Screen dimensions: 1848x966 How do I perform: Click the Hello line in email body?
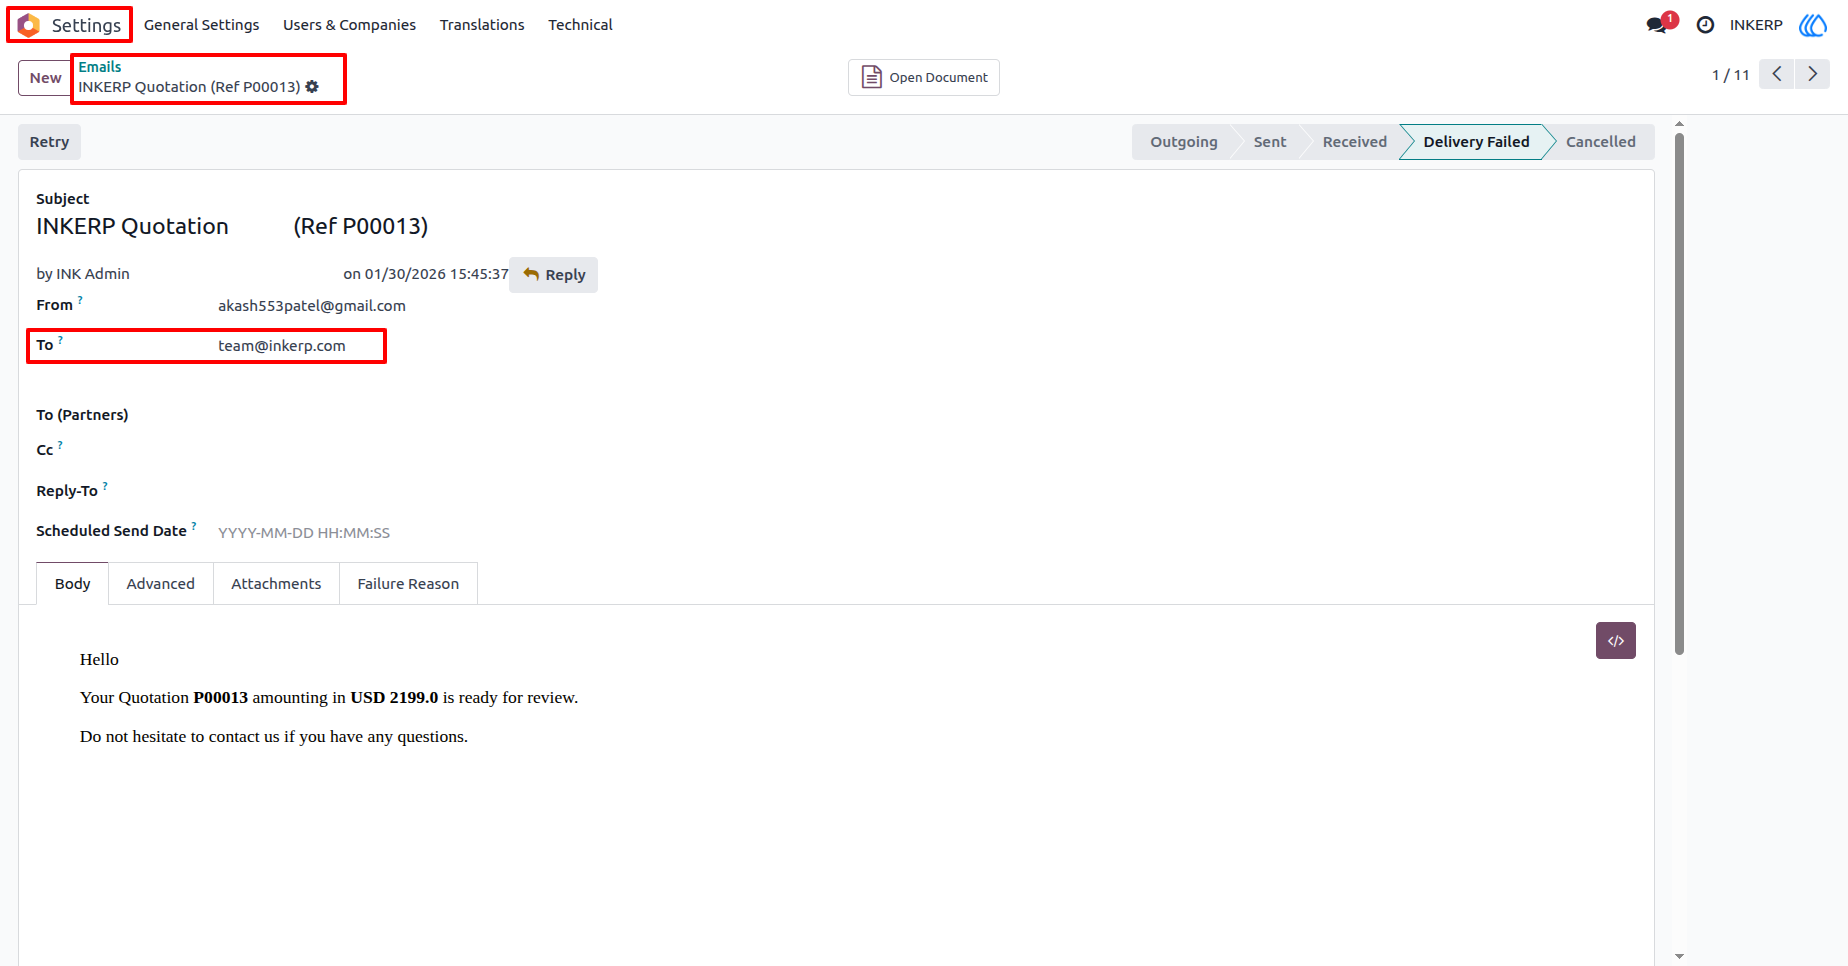coord(99,660)
